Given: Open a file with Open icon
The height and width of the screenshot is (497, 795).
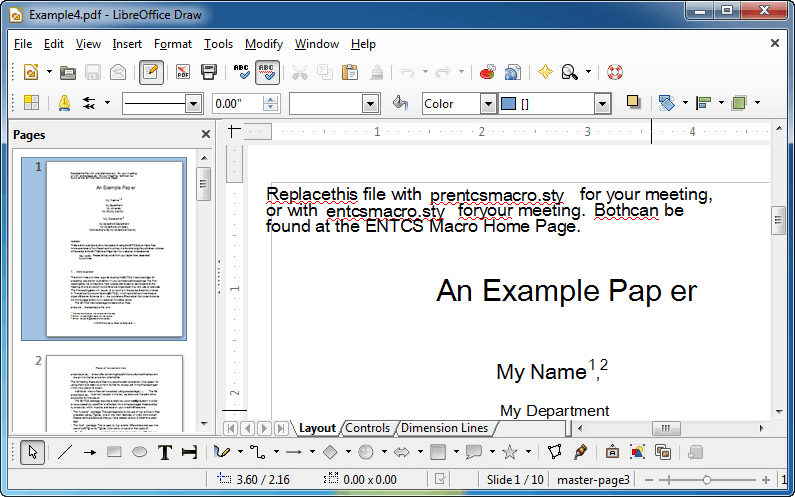Looking at the screenshot, I should tap(67, 73).
